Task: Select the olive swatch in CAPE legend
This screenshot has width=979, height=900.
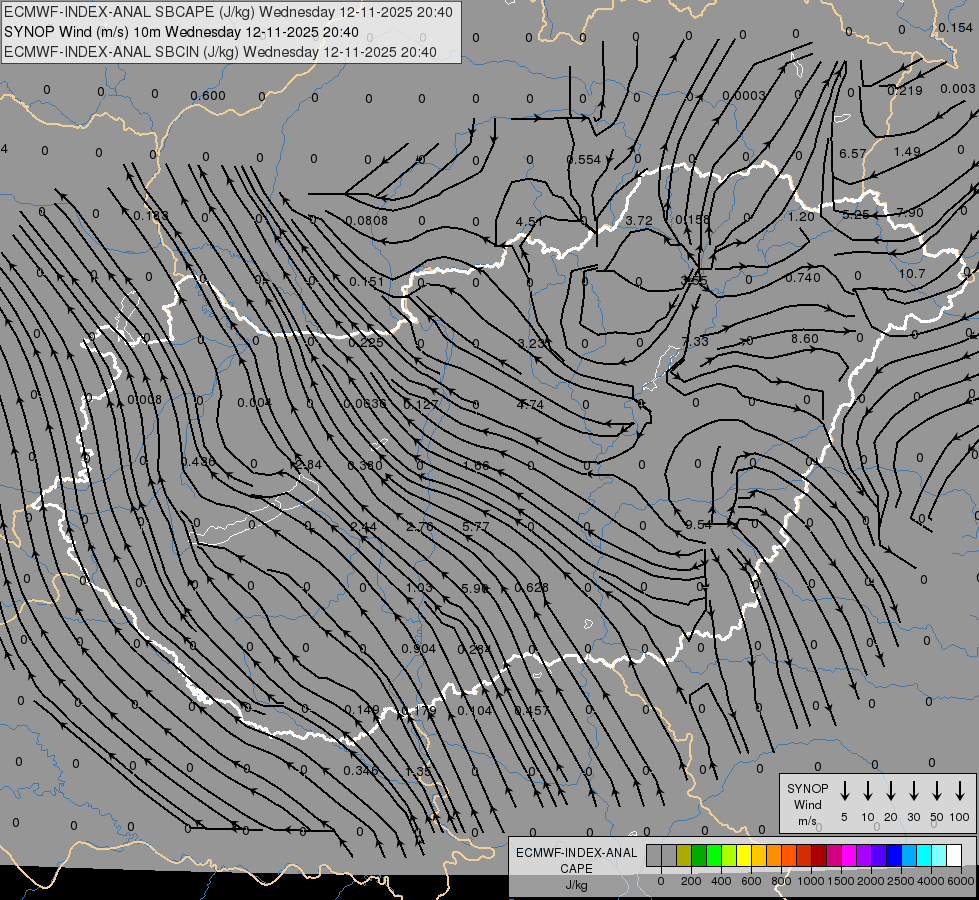Action: pyautogui.click(x=684, y=855)
